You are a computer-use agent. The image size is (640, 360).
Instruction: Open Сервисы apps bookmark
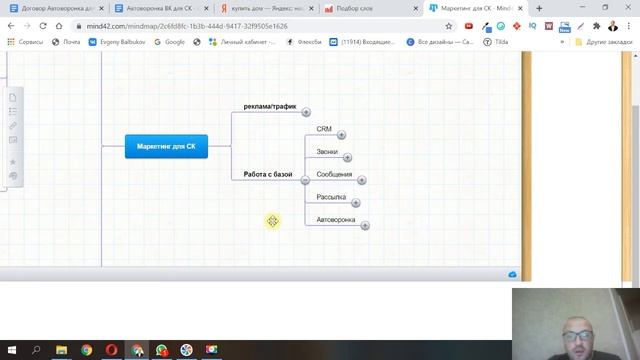[x=25, y=42]
